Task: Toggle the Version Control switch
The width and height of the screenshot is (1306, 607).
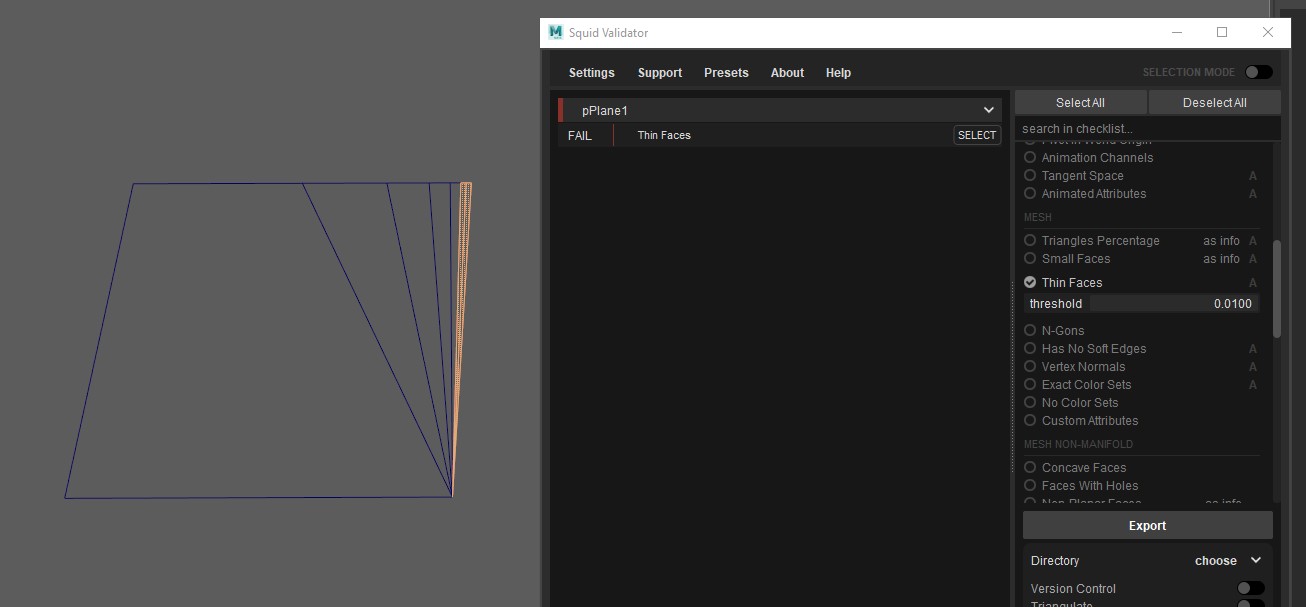Action: [1250, 588]
